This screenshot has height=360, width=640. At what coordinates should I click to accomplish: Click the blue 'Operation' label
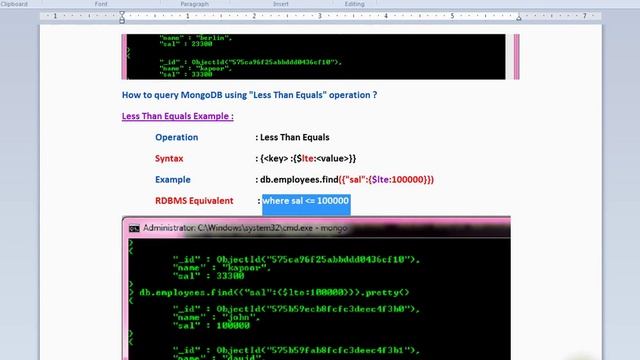[176, 138]
